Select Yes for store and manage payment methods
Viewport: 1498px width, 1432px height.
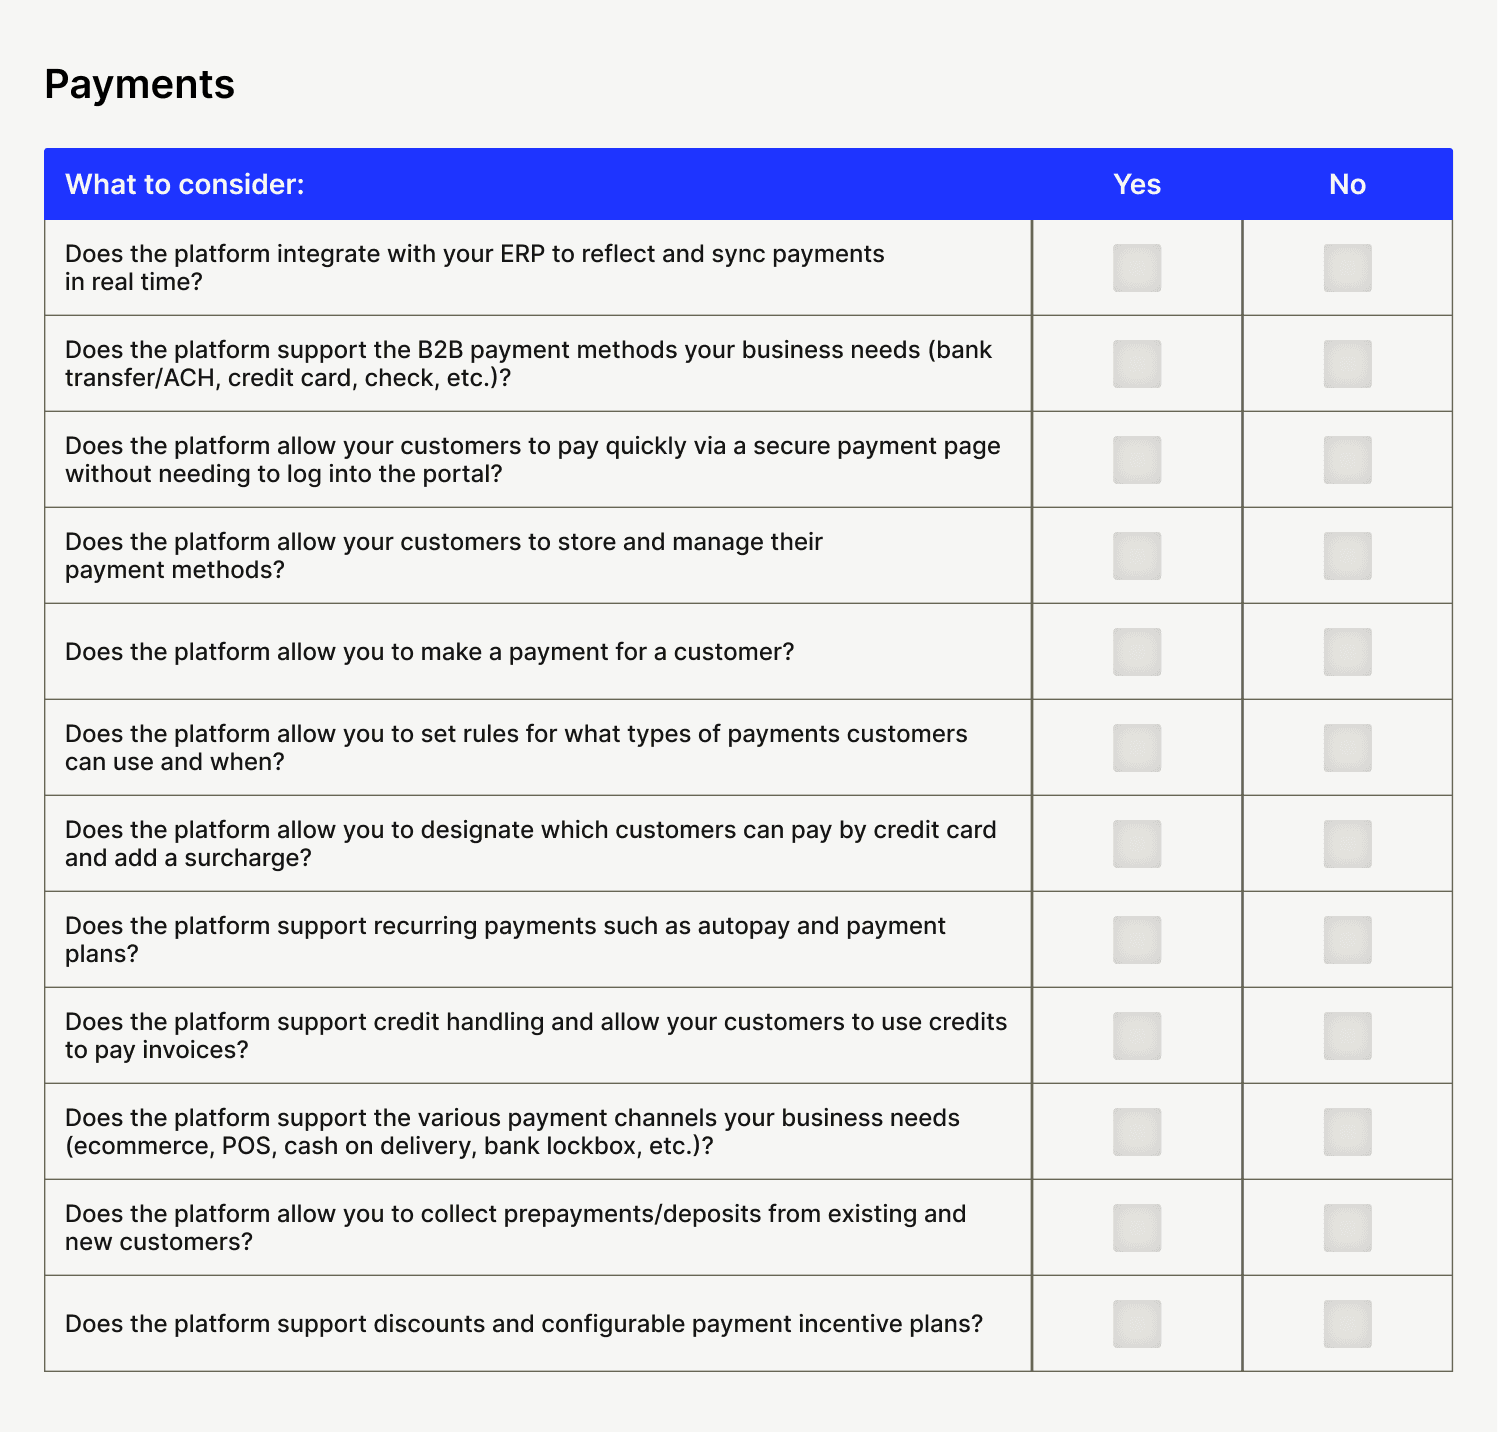tap(1137, 556)
